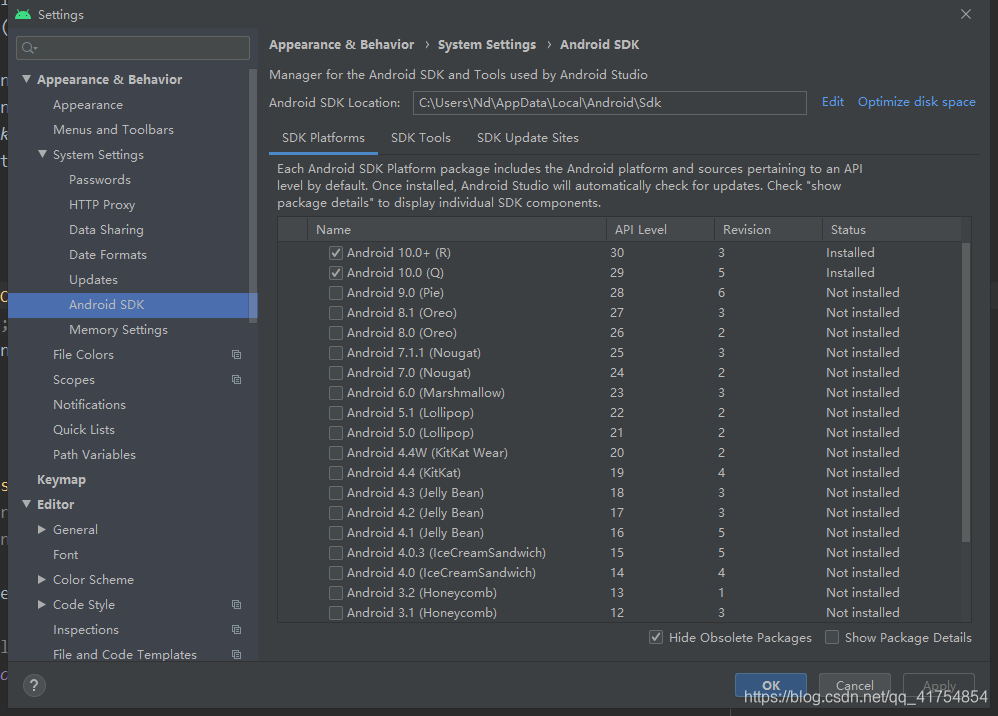Click the File and Code Templates project icon

tap(236, 654)
